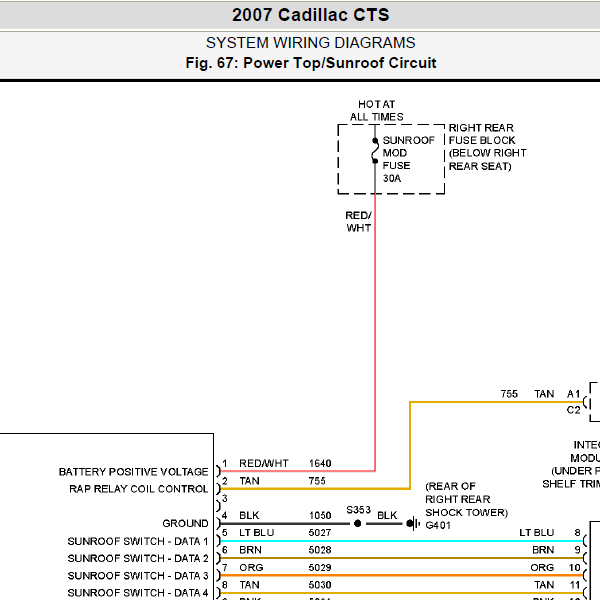Click the light blue 5027 wire line
600x600 pixels.
click(x=402, y=541)
